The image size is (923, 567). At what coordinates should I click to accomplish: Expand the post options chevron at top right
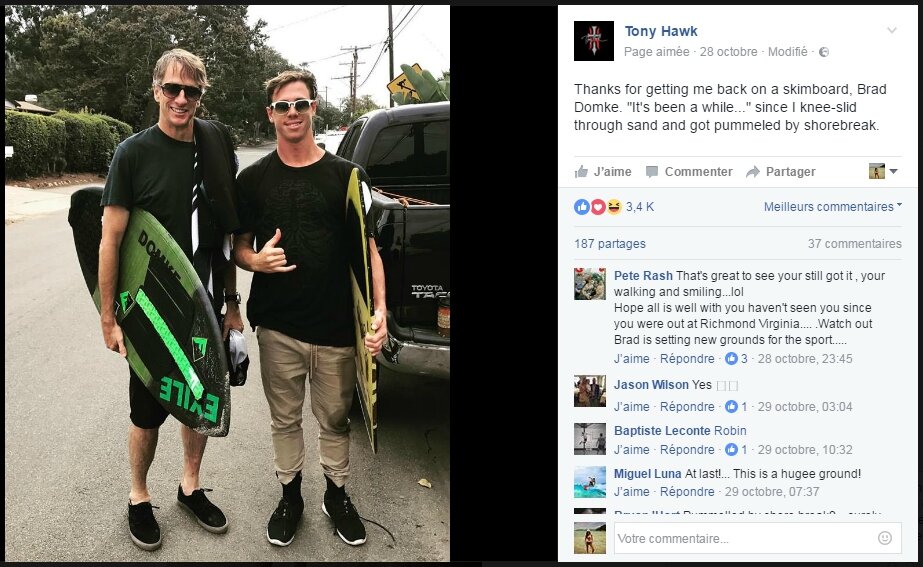tap(892, 31)
